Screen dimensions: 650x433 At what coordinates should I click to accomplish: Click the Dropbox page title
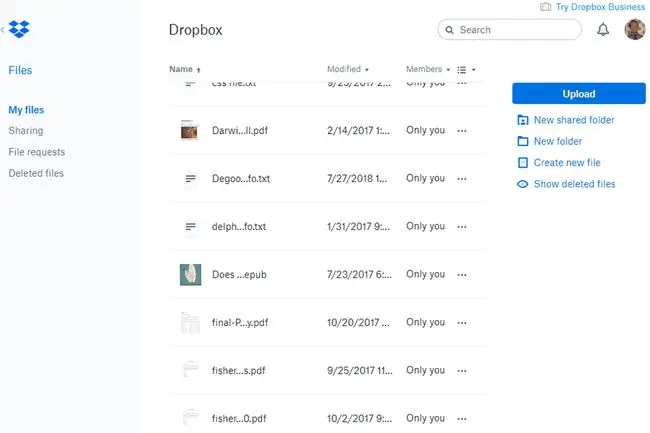196,30
